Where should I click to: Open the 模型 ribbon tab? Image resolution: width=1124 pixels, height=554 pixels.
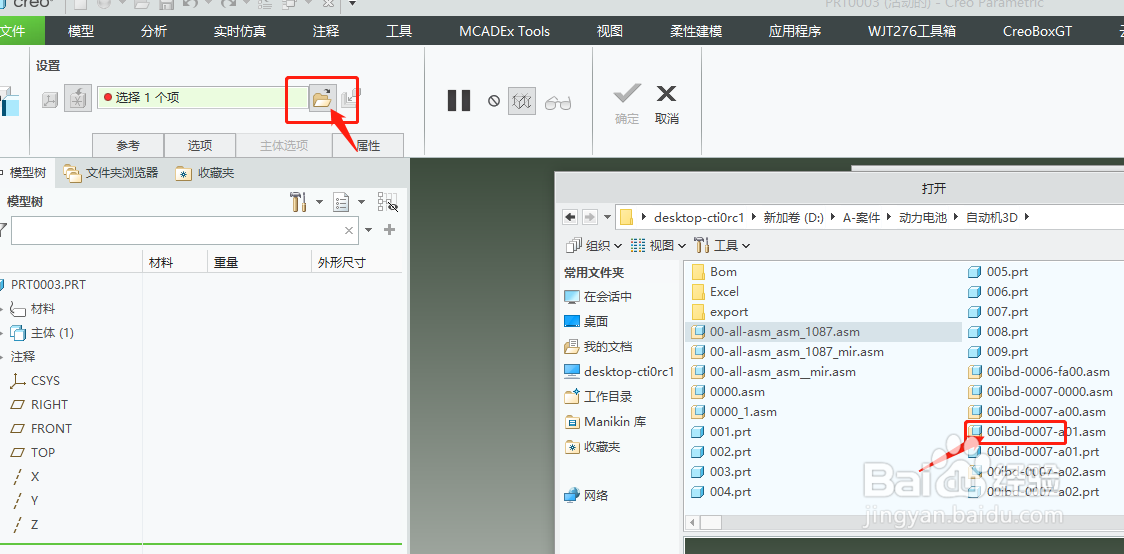(x=81, y=31)
